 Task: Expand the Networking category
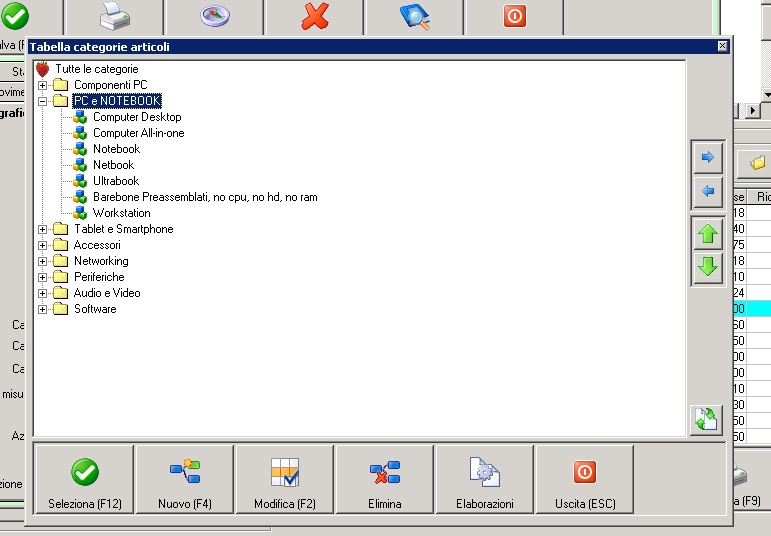tap(43, 261)
